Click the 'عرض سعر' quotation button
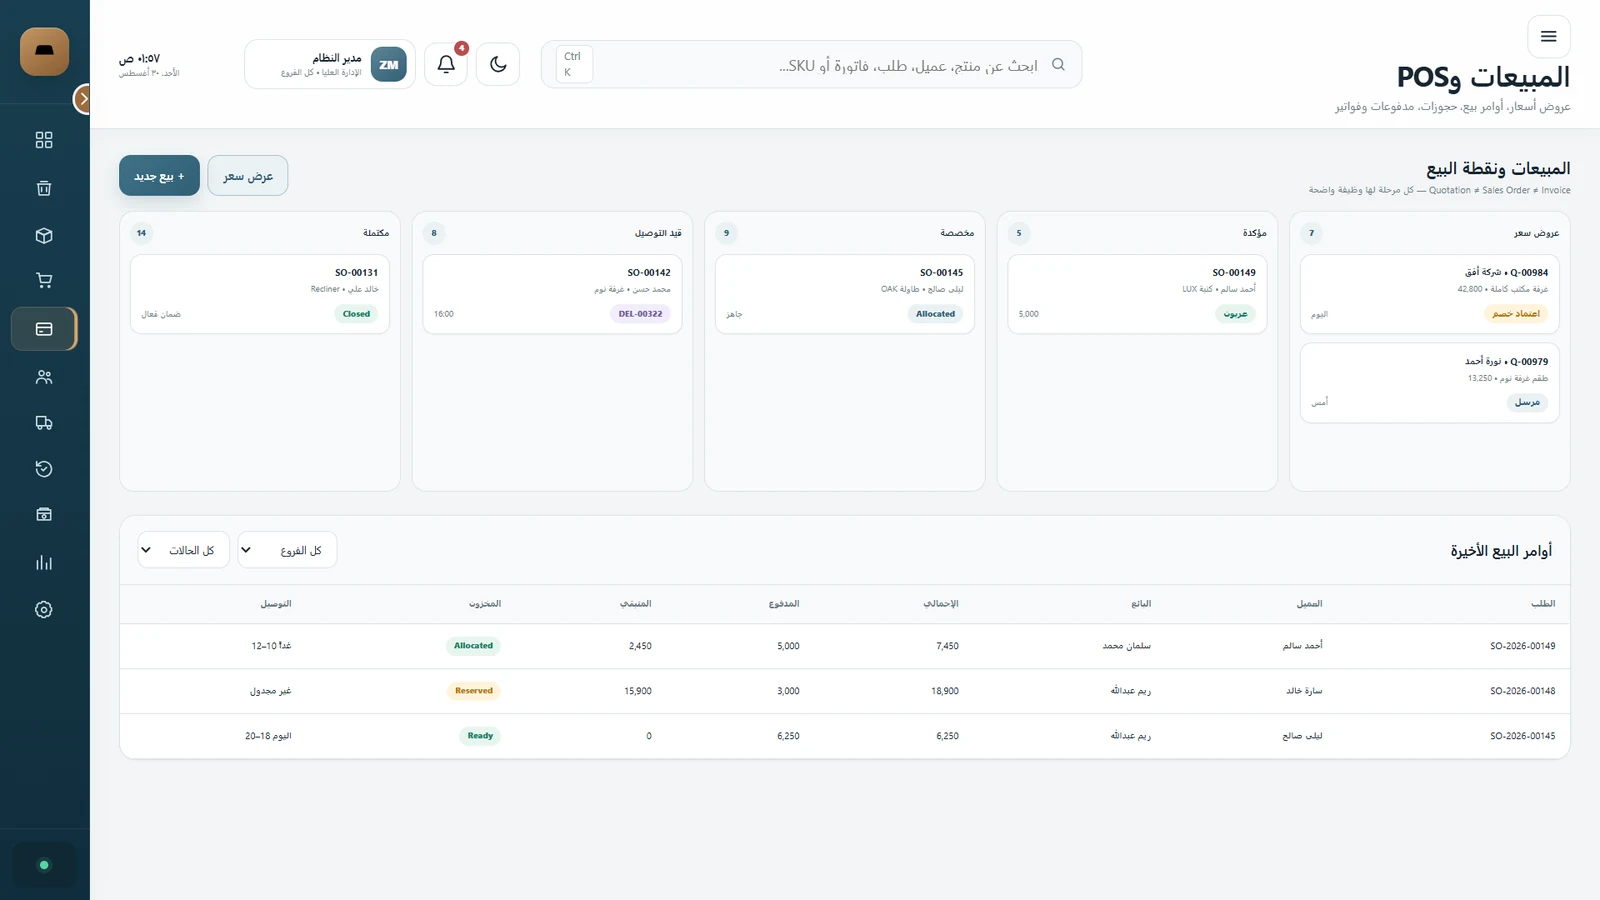The image size is (1600, 900). (248, 176)
